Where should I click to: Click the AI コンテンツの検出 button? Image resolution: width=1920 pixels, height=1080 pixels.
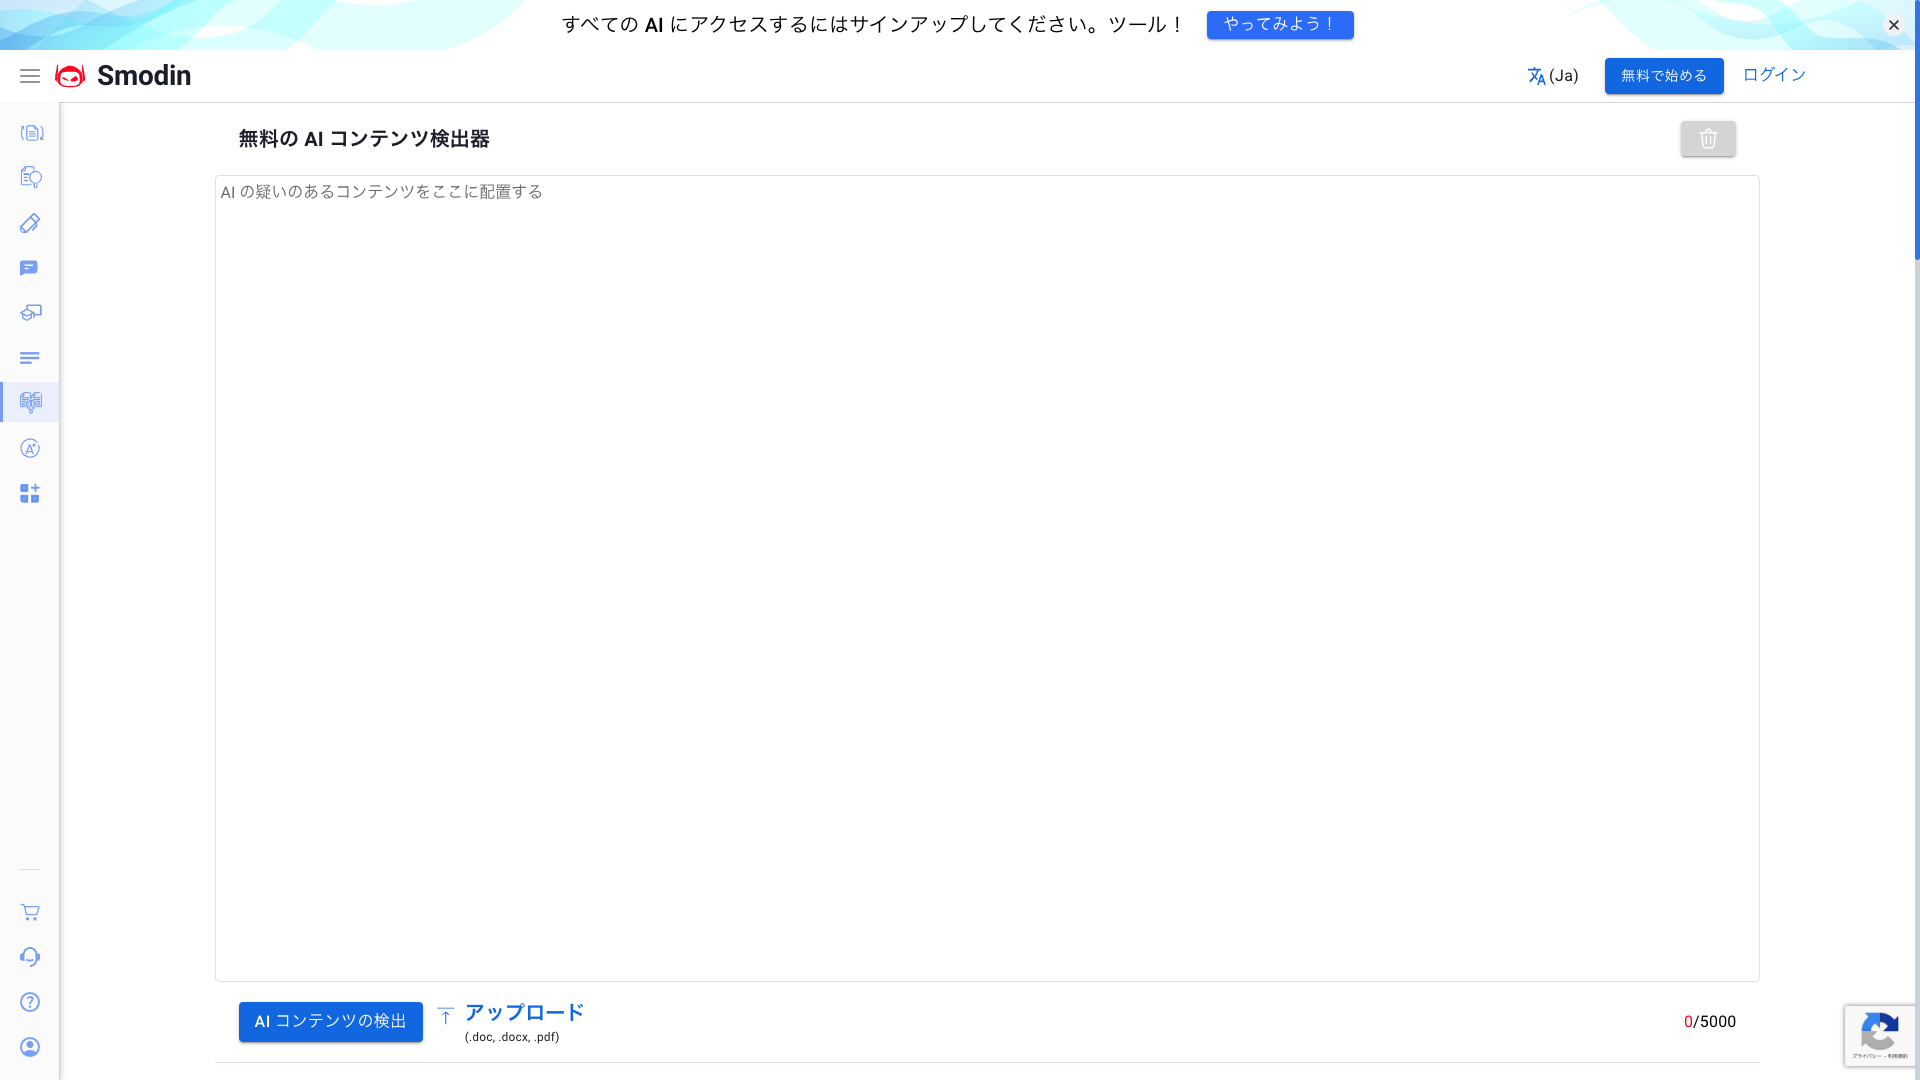click(331, 1022)
